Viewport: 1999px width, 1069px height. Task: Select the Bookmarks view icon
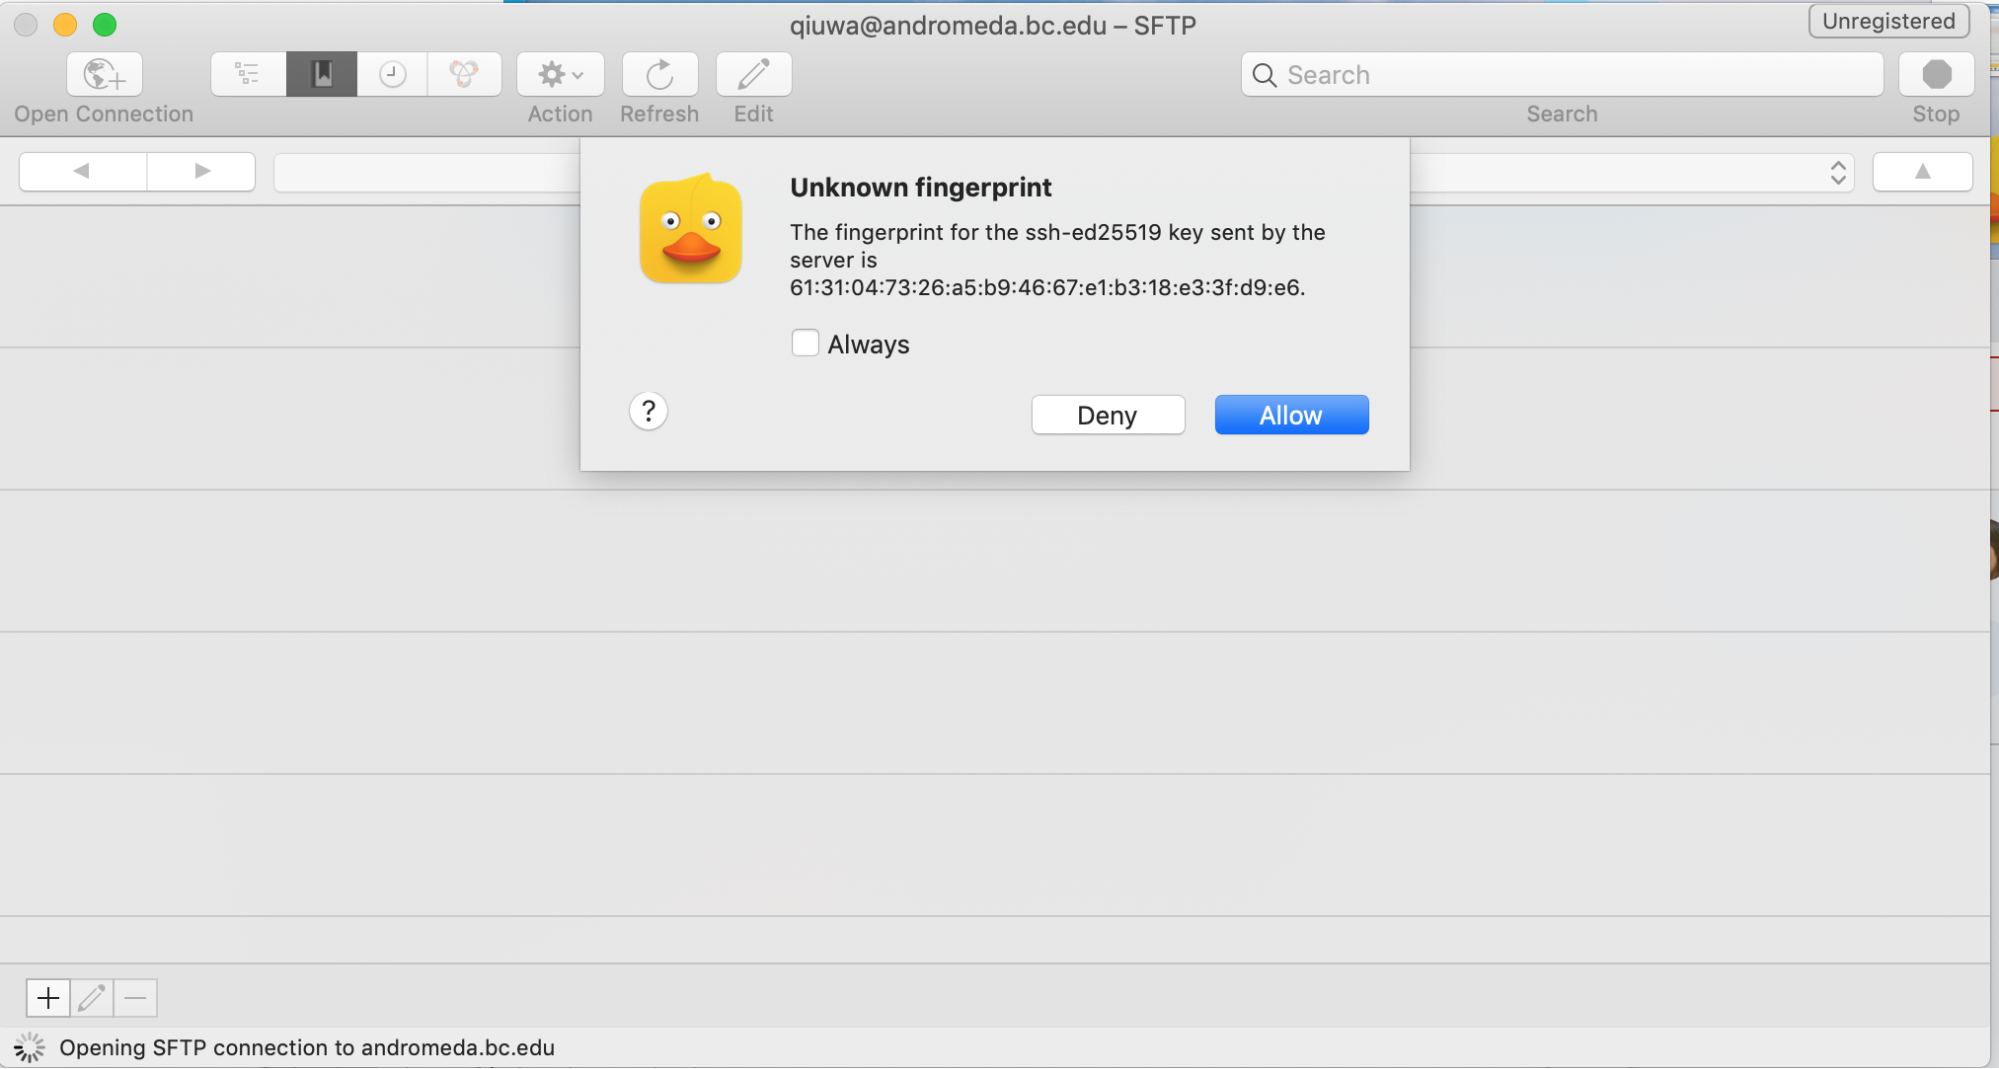tap(321, 74)
